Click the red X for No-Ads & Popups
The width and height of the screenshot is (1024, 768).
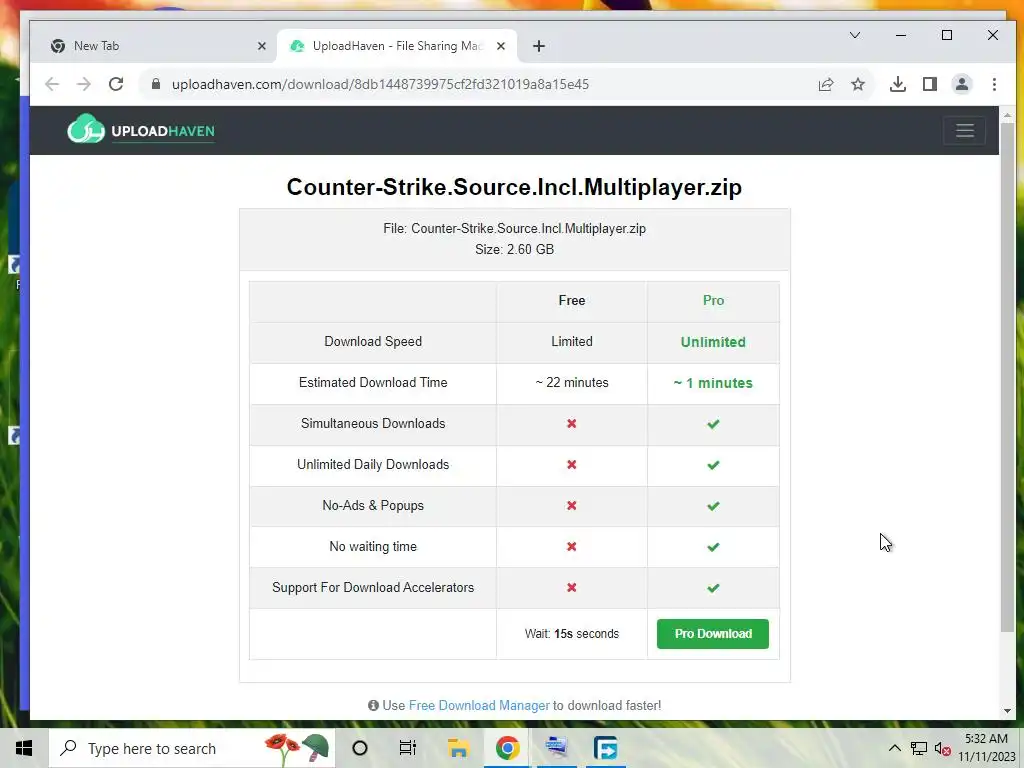571,505
